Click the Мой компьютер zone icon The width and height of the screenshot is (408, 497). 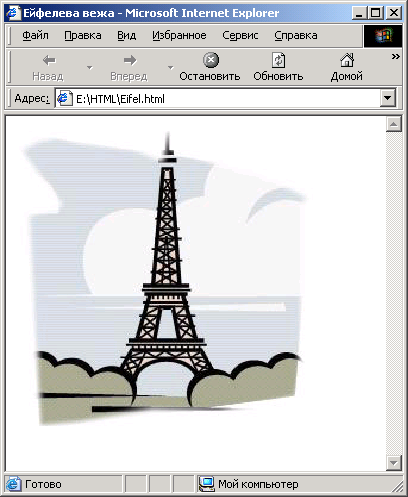[x=206, y=484]
